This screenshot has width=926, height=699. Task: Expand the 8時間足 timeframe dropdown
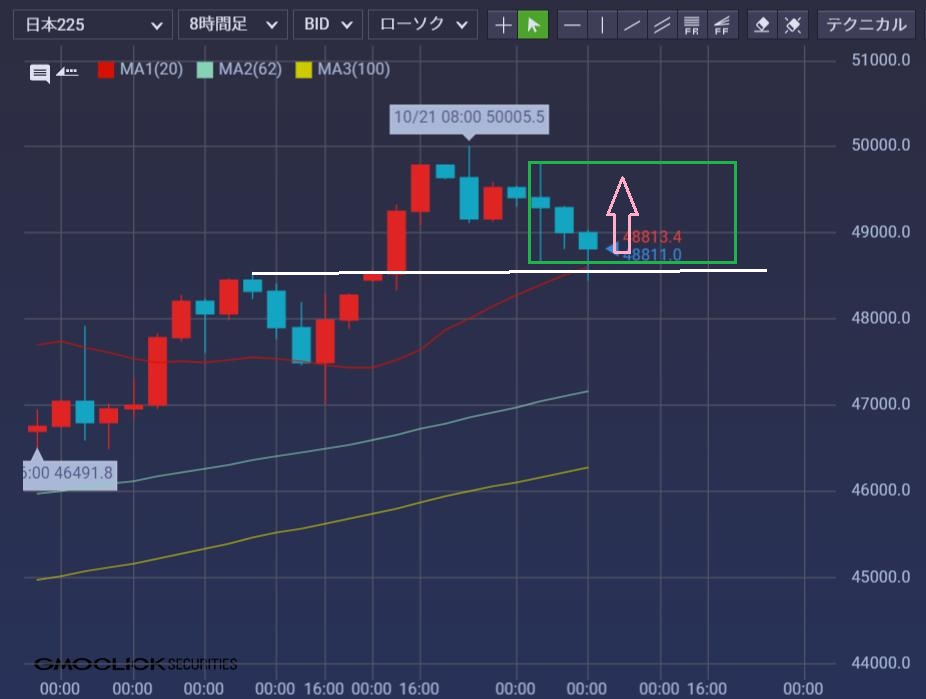click(232, 25)
